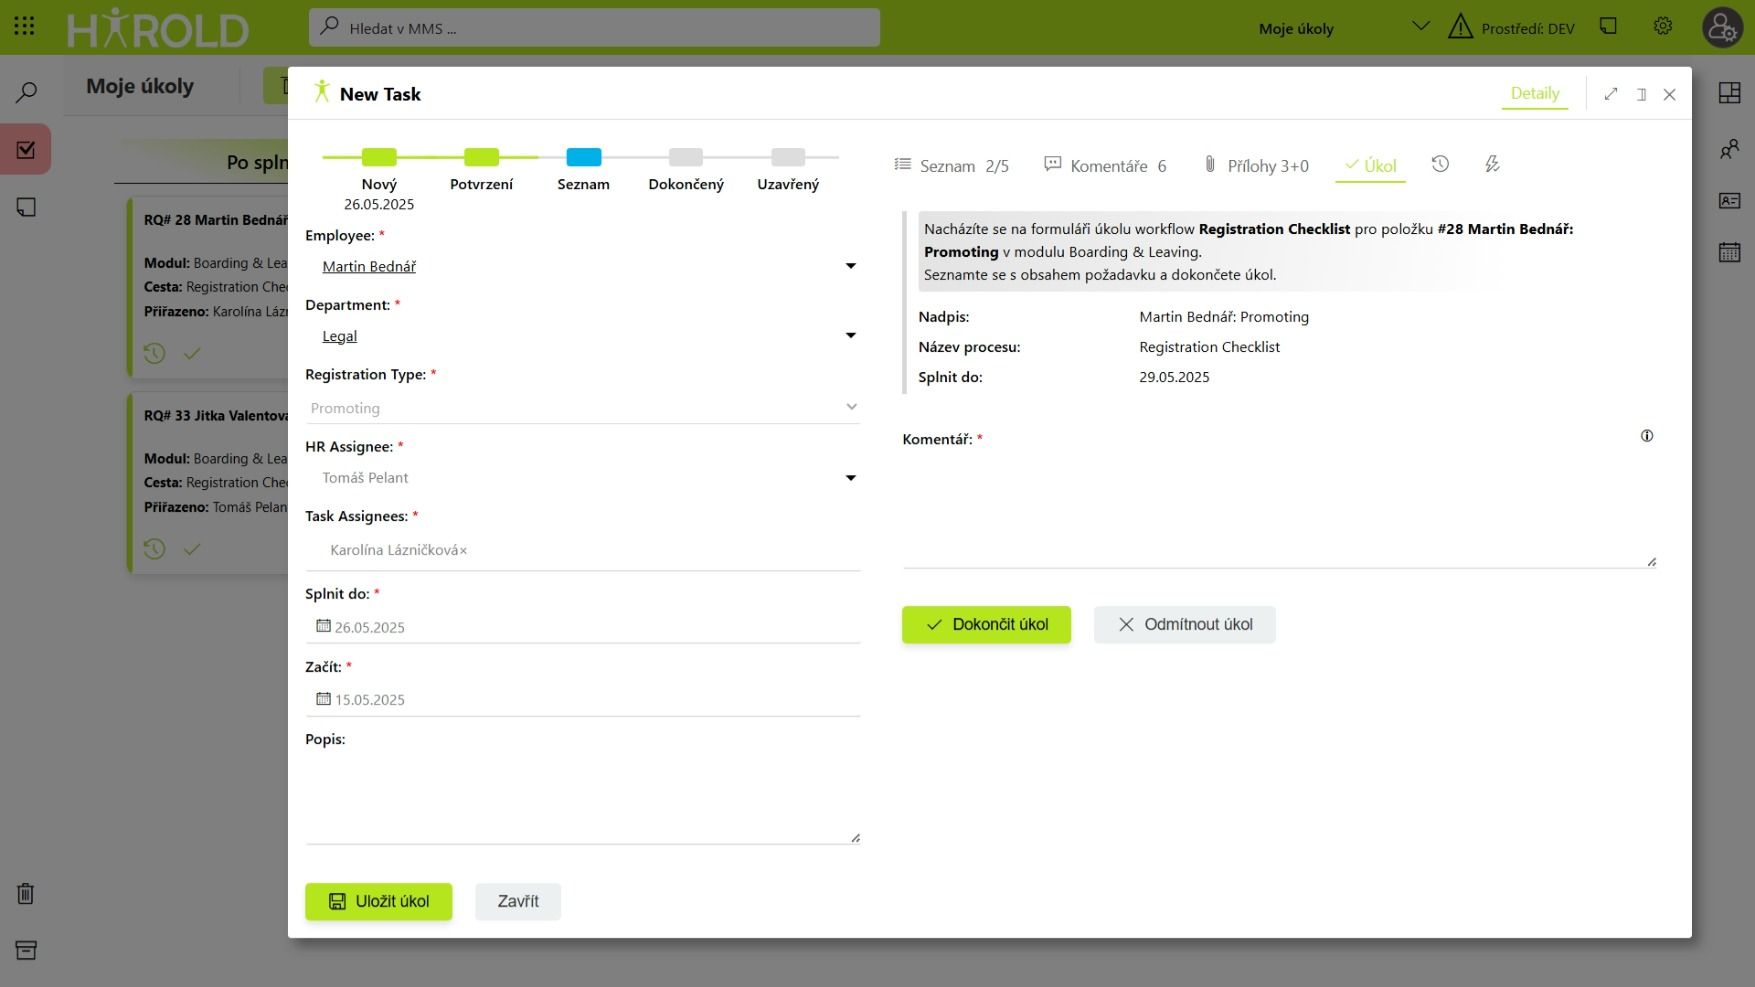Show task history clock icon tab
Image resolution: width=1755 pixels, height=987 pixels.
pos(1440,164)
